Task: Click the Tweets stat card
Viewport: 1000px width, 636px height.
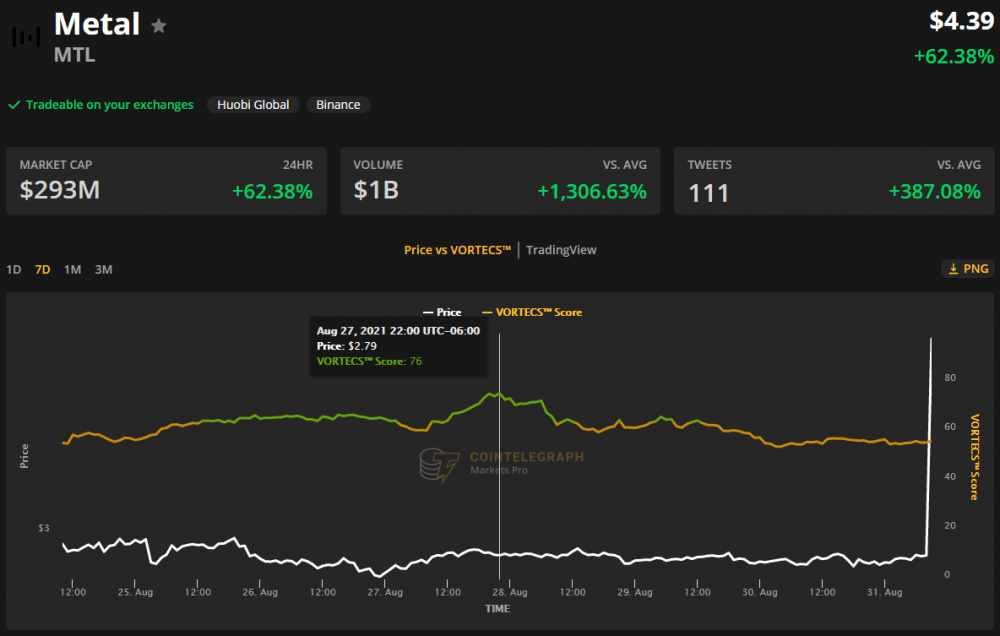Action: coord(834,181)
